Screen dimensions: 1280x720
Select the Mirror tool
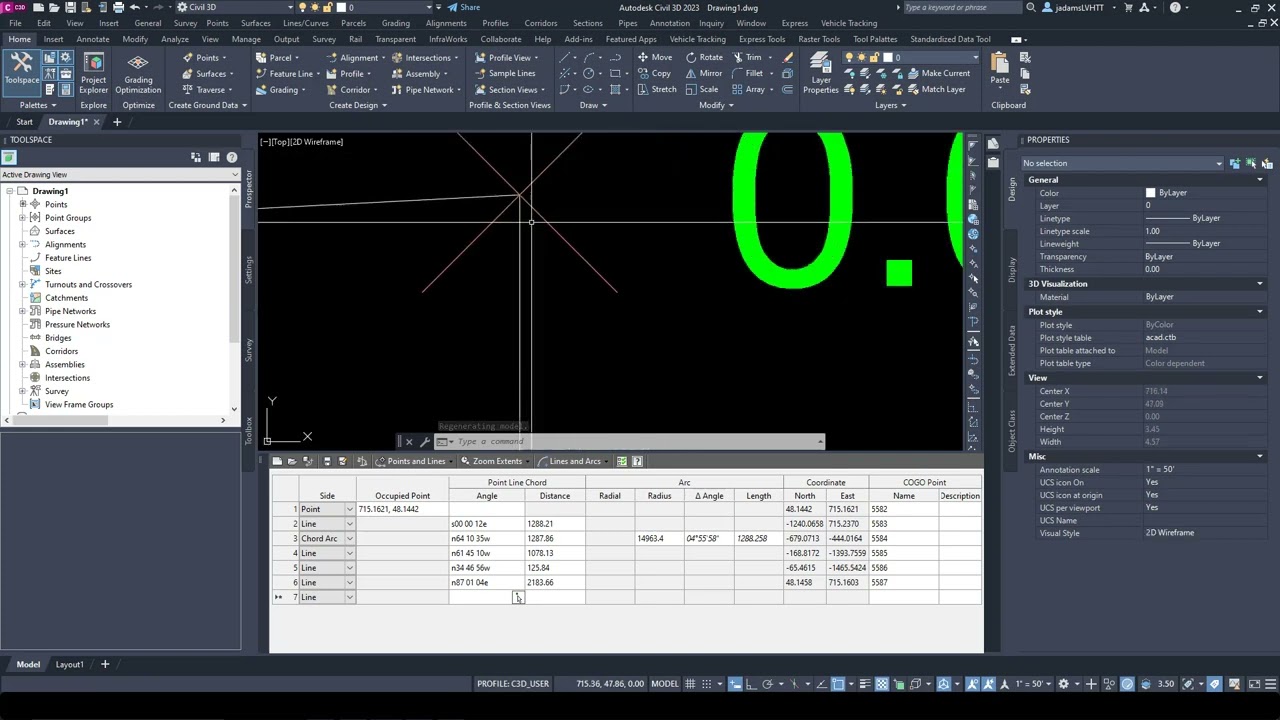tap(704, 73)
